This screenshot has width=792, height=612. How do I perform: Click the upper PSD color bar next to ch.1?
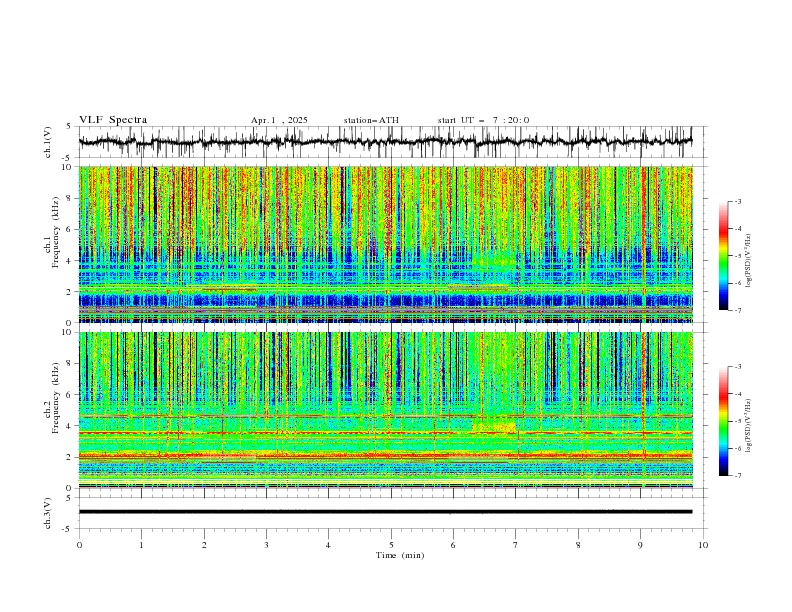click(723, 255)
